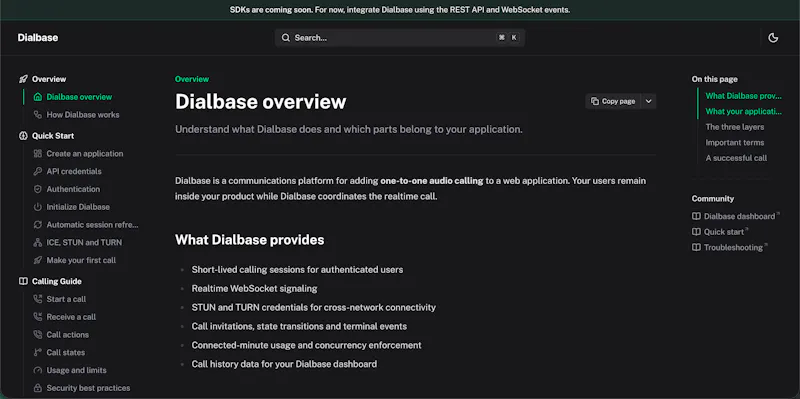
Task: Click the book icon beside Dialbase dashboard
Action: click(696, 216)
